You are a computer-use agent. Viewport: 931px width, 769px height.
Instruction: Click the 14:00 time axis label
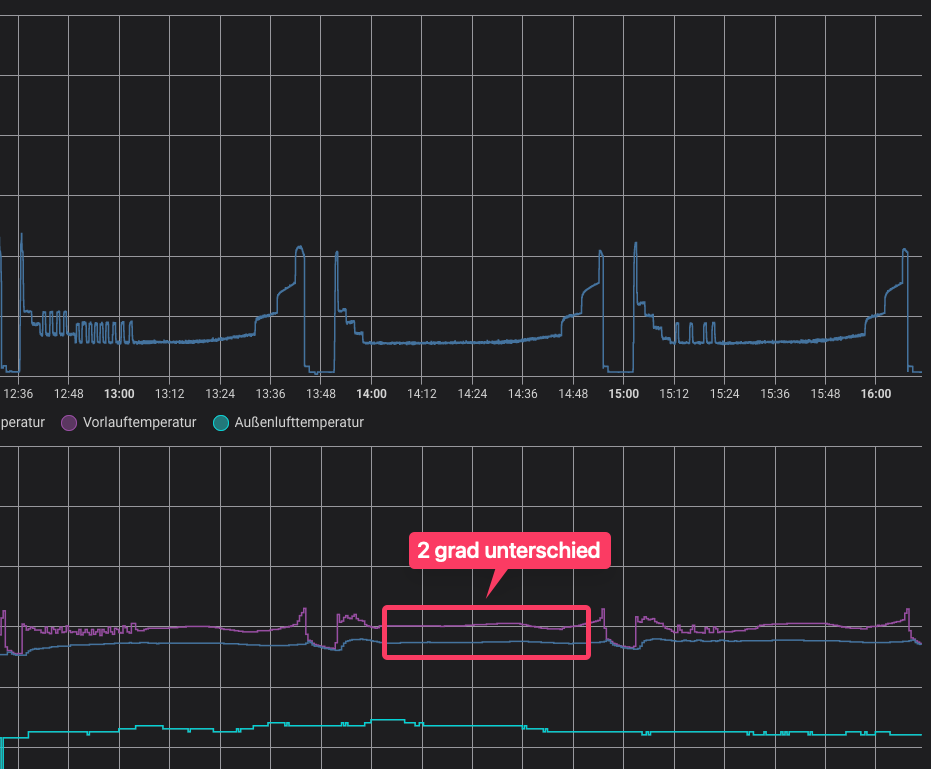point(372,394)
